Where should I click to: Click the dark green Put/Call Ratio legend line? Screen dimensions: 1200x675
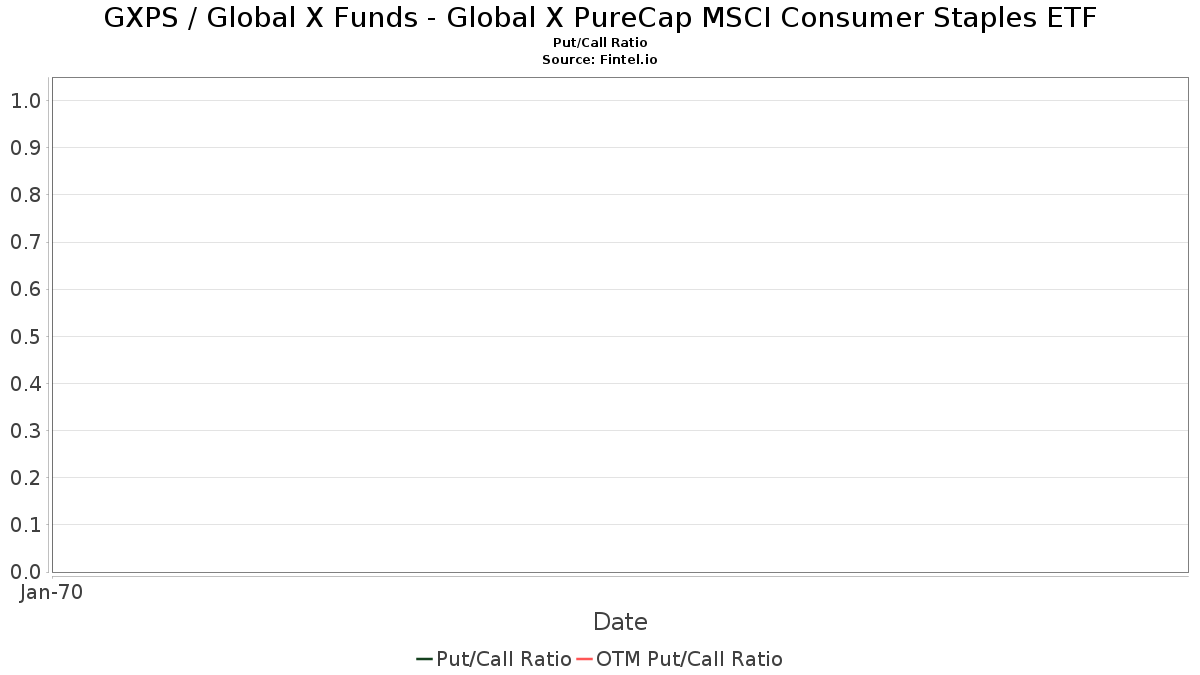(424, 659)
